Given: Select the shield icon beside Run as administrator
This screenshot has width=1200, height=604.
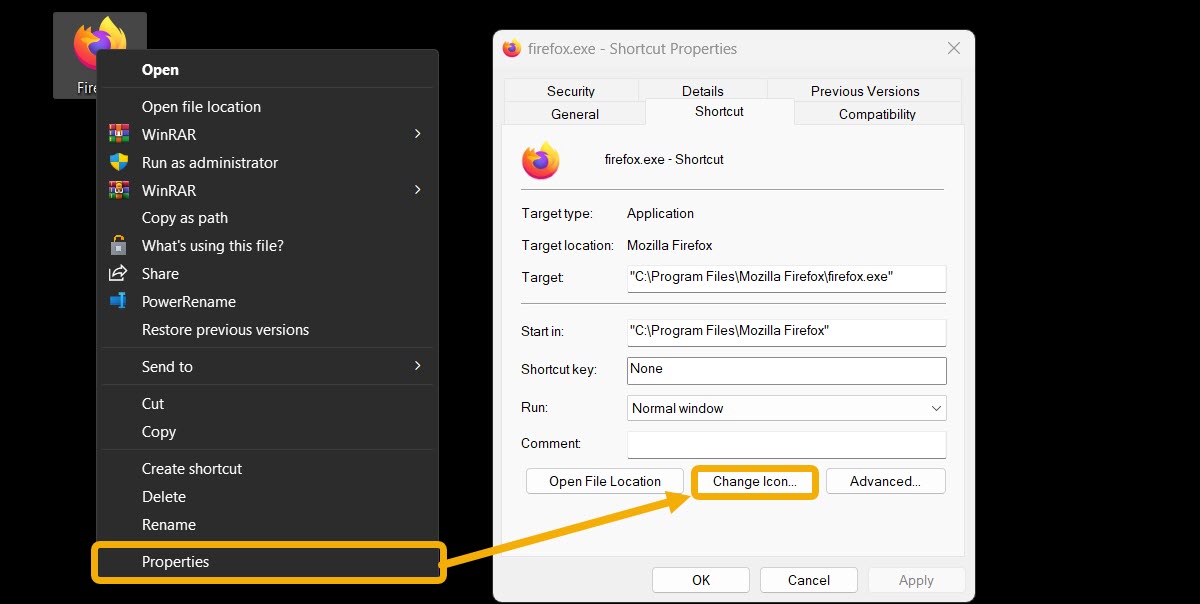Looking at the screenshot, I should pyautogui.click(x=119, y=162).
